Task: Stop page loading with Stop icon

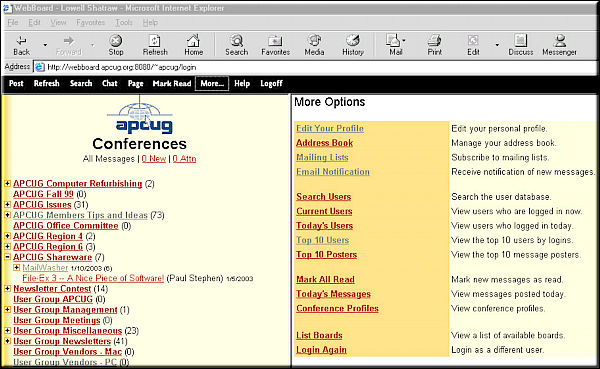Action: coord(116,45)
